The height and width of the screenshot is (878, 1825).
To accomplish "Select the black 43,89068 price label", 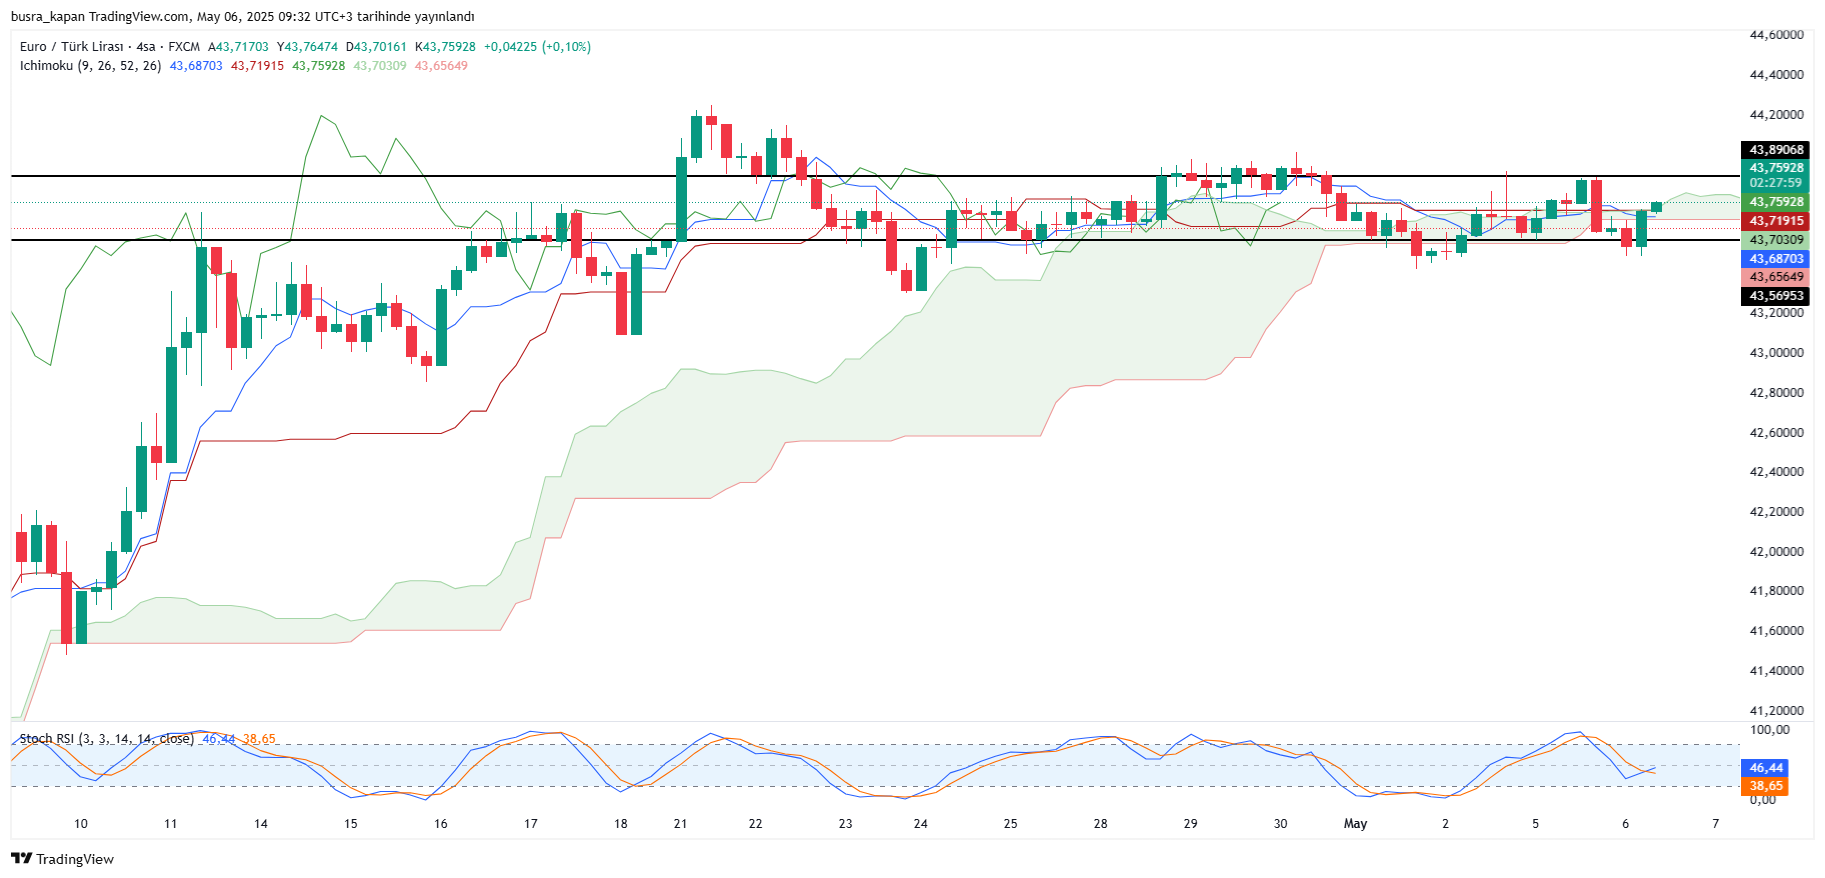I will [x=1776, y=150].
